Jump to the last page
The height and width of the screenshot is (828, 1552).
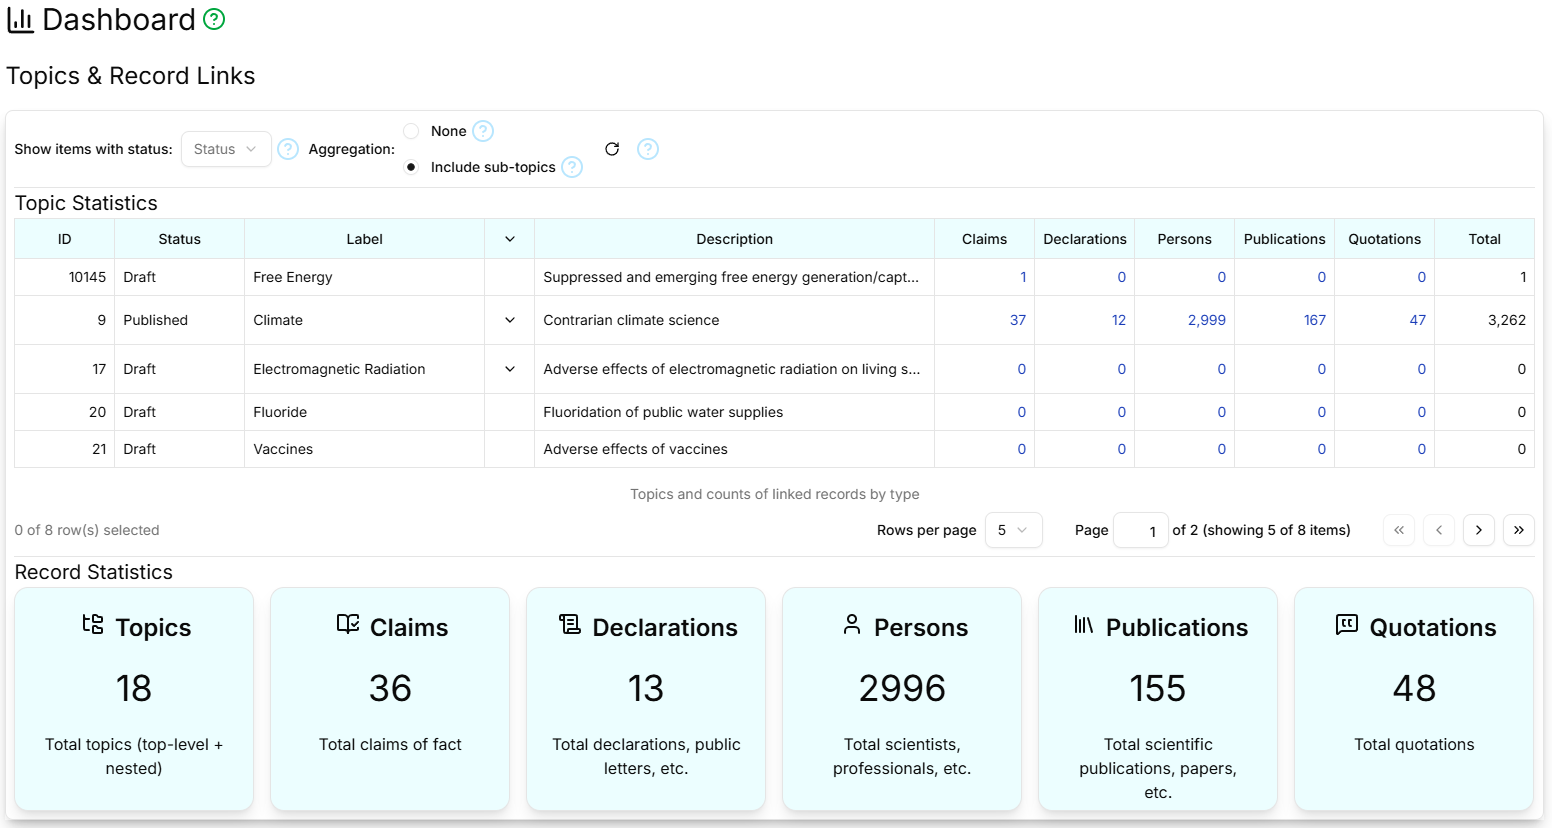point(1519,530)
